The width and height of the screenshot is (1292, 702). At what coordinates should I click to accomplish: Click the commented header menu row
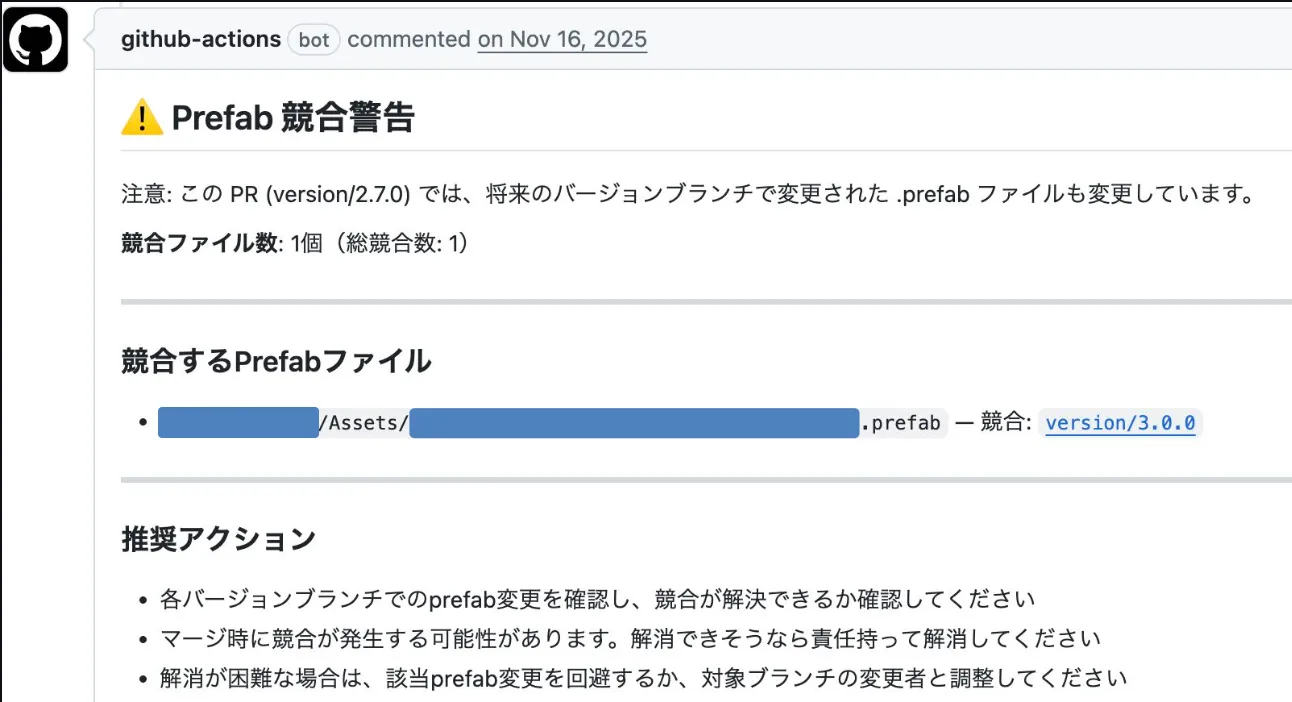point(410,39)
